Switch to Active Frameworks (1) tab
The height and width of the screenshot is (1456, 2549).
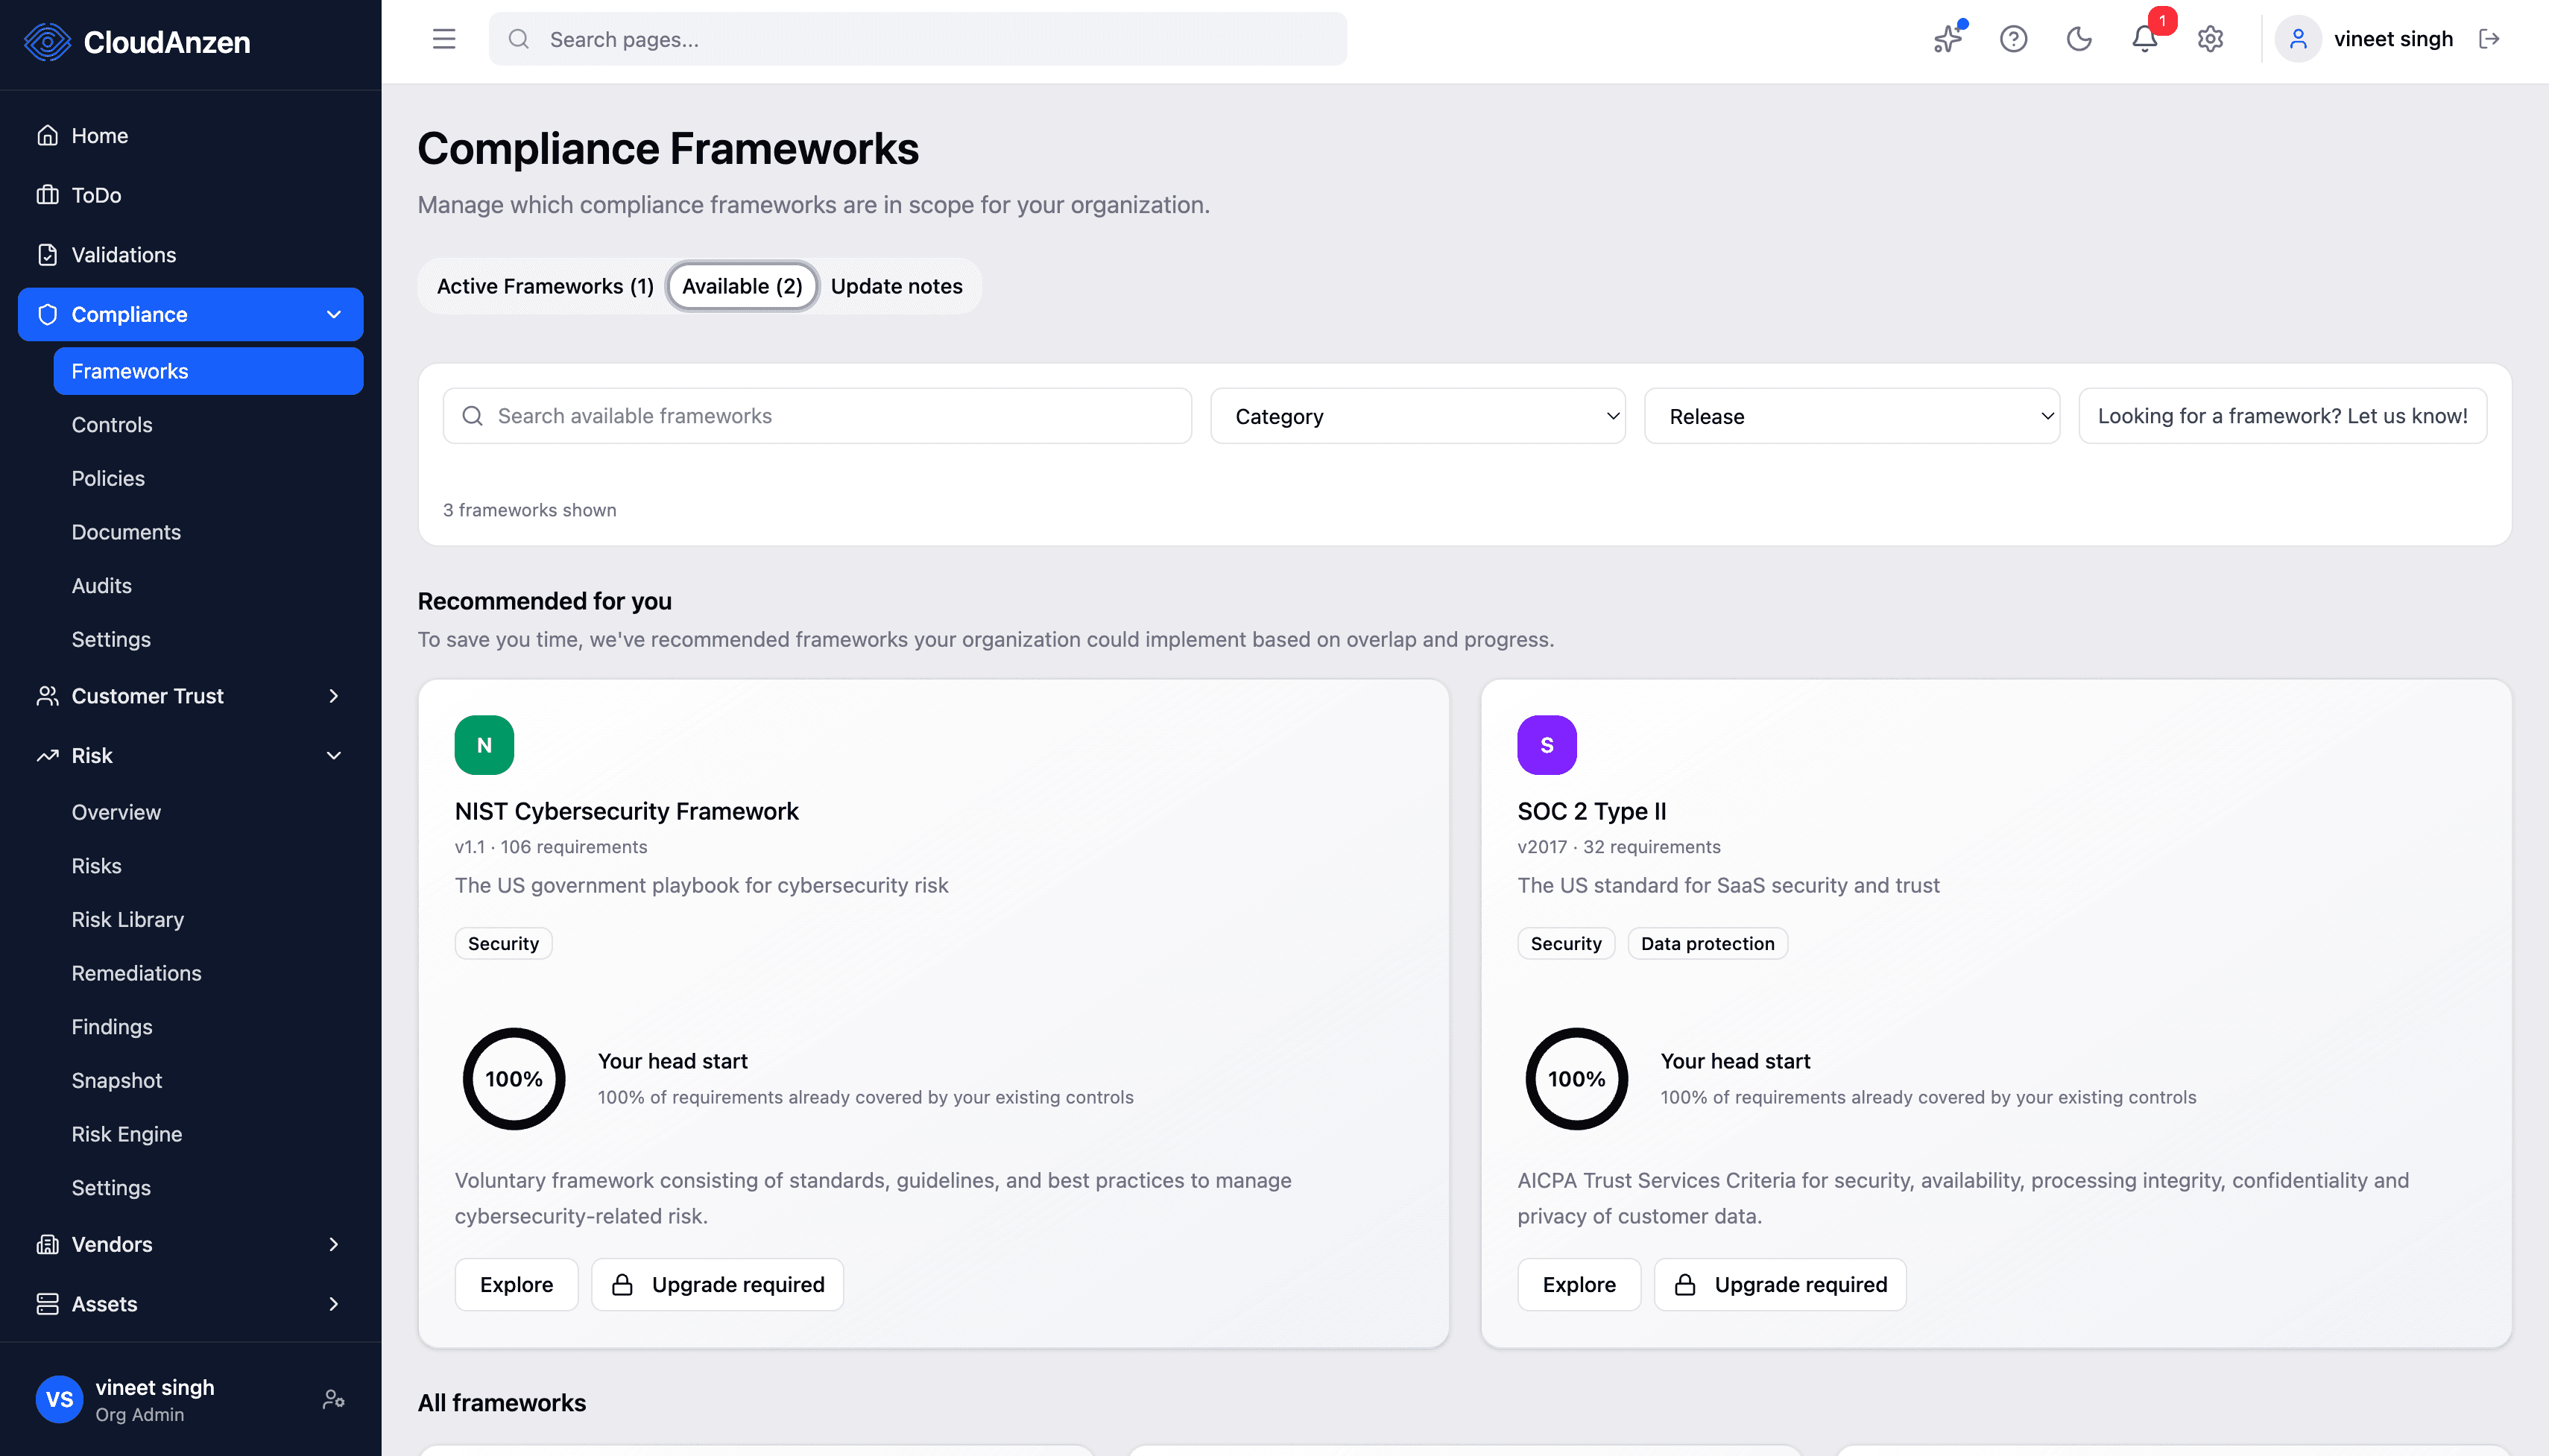[x=545, y=286]
